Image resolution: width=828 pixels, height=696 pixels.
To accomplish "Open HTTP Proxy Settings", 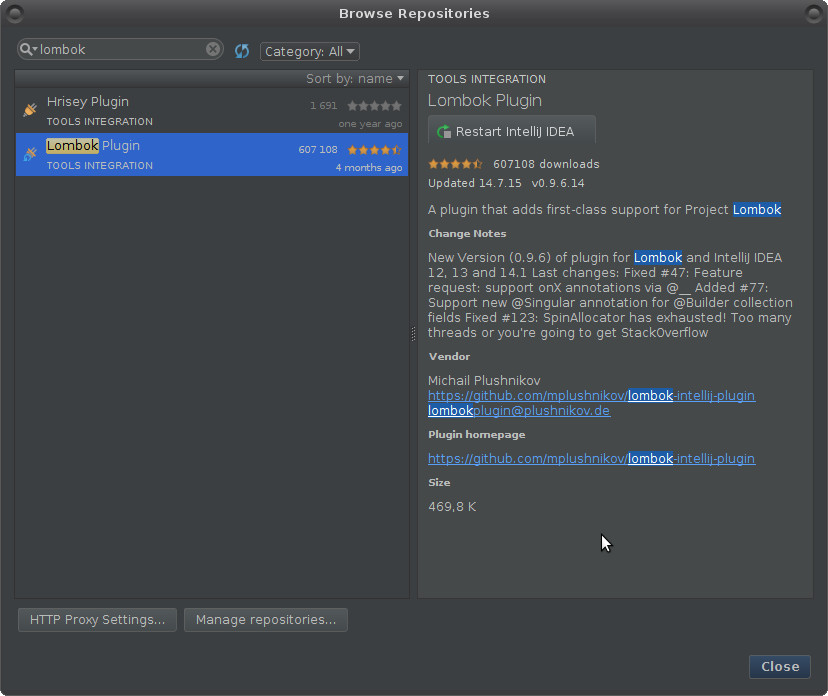I will point(96,620).
